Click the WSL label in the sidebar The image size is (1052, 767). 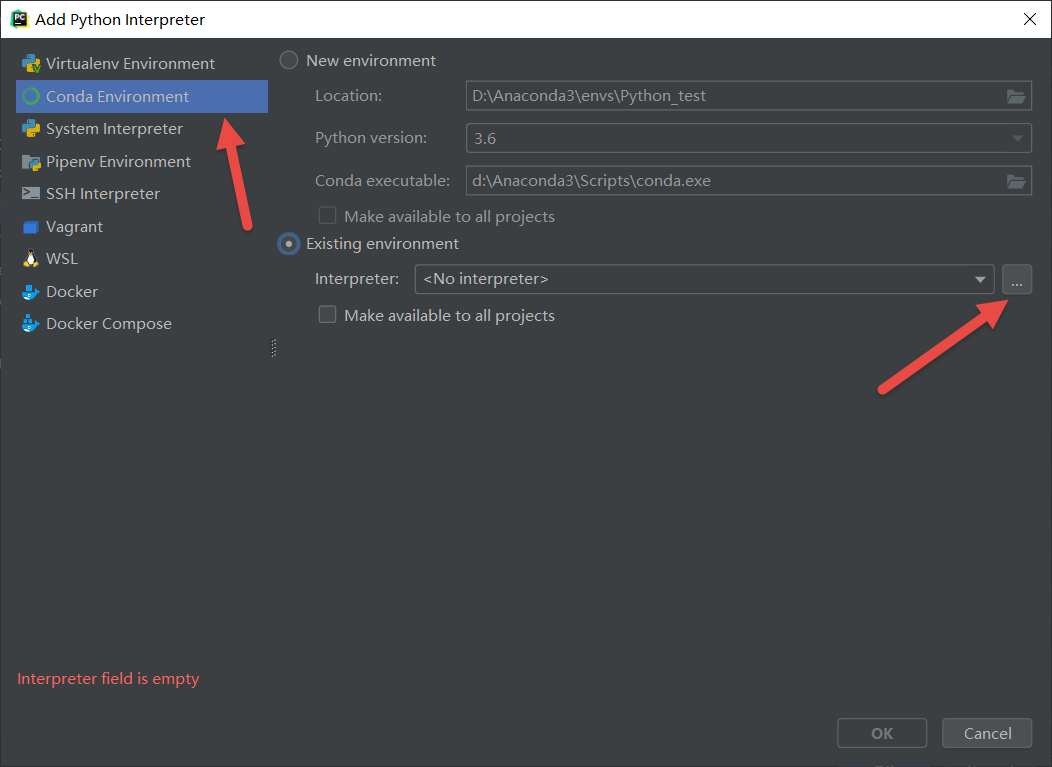[62, 258]
